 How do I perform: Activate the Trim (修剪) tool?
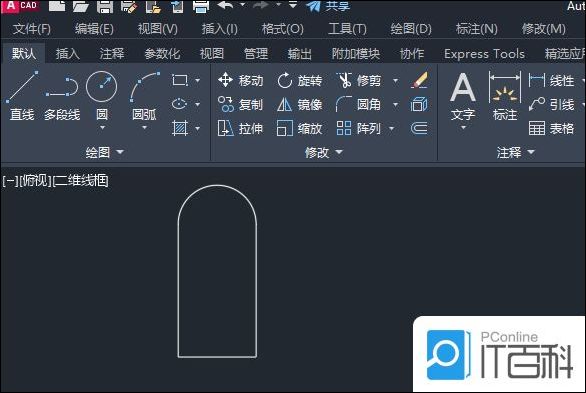pos(358,80)
